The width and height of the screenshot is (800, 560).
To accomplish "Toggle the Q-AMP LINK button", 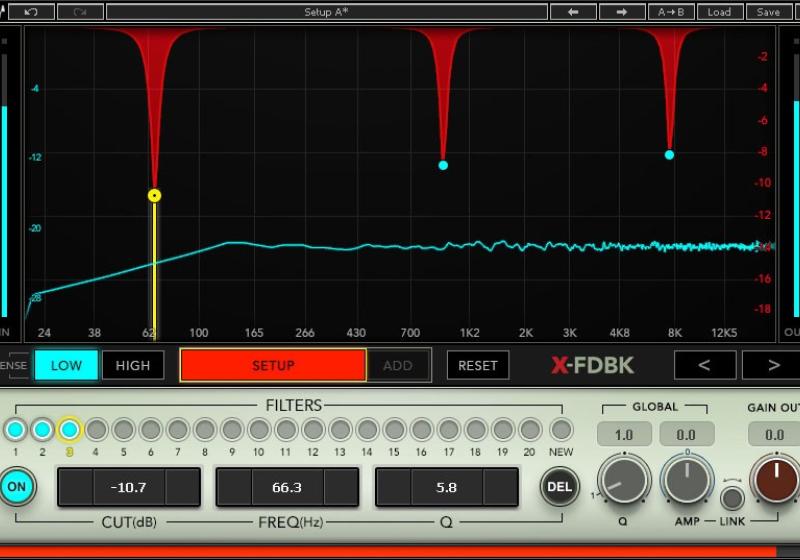I will [732, 497].
